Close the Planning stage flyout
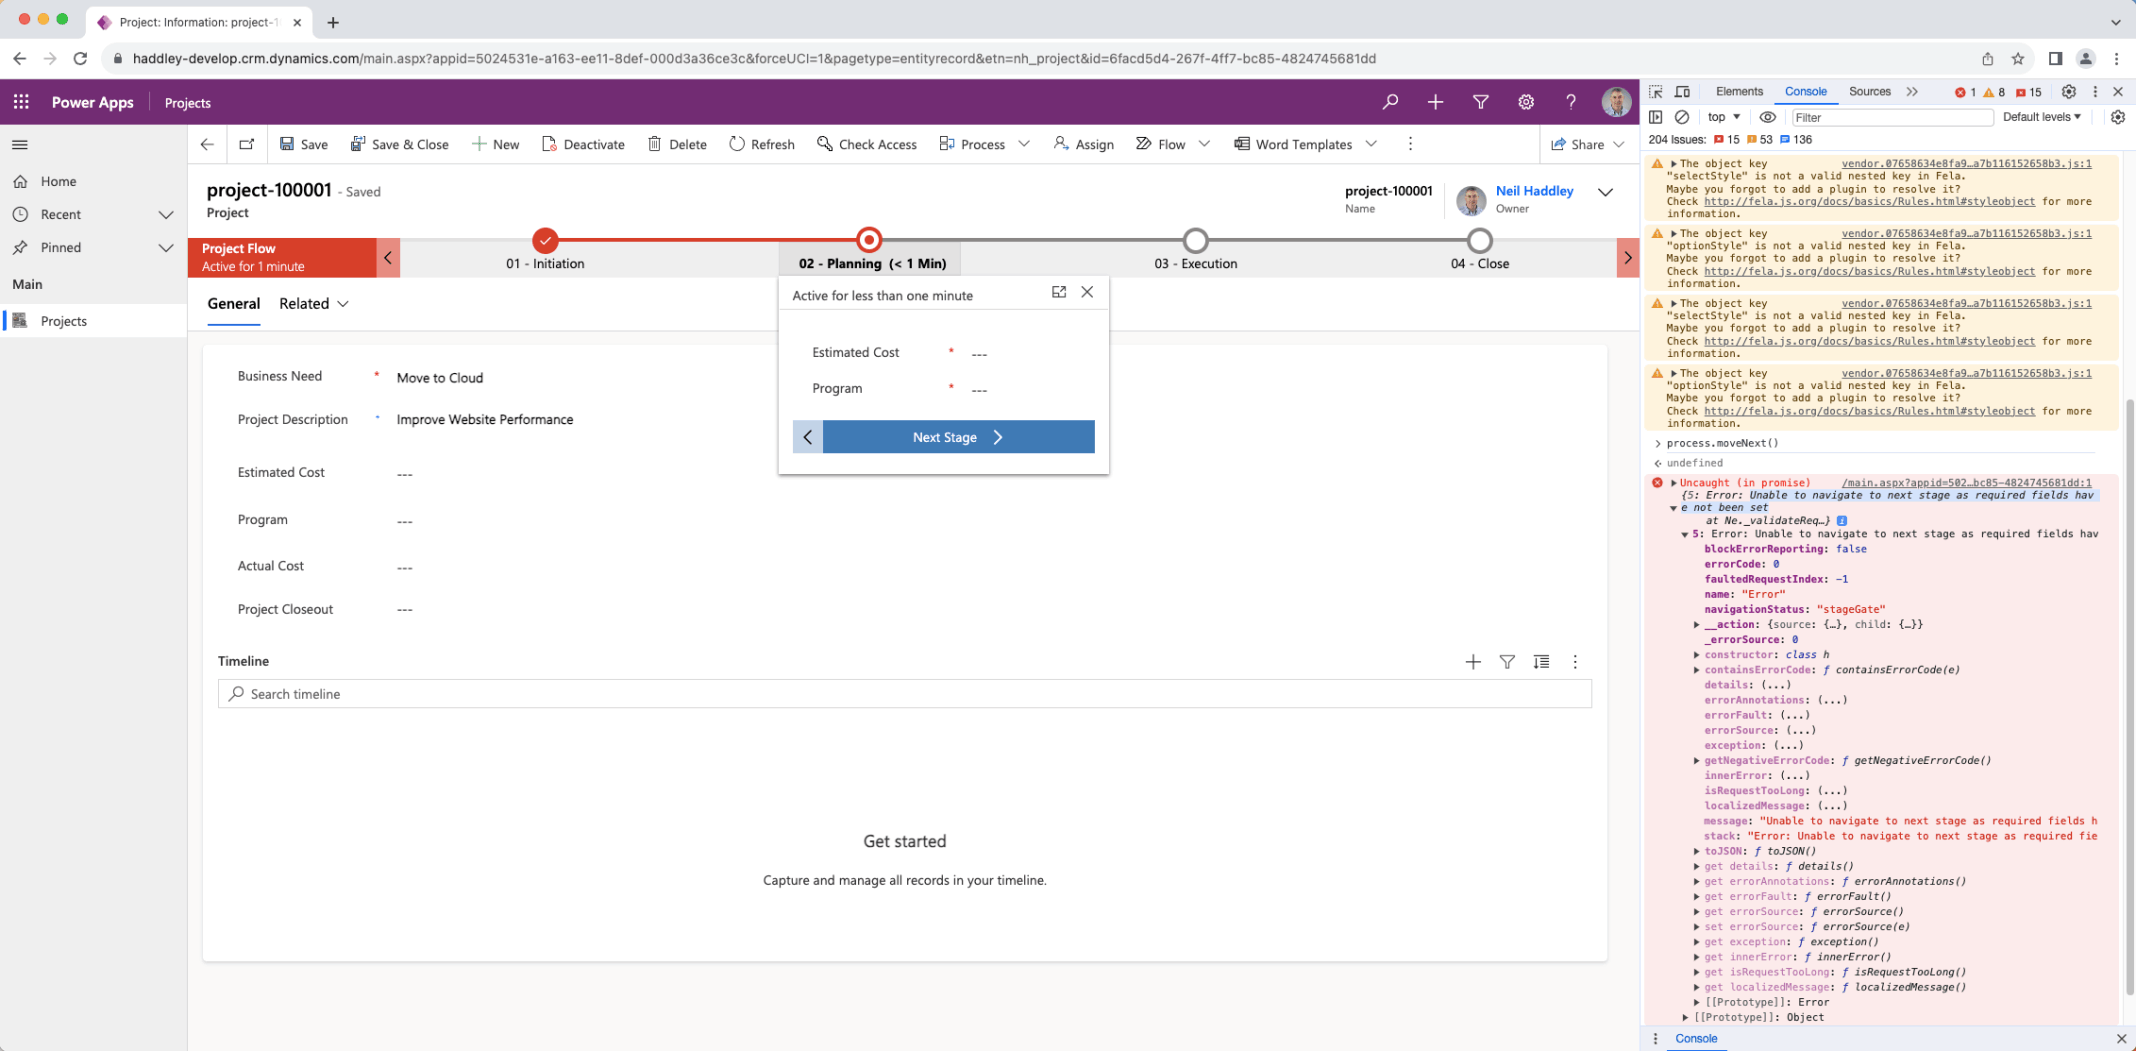Image resolution: width=2136 pixels, height=1051 pixels. (1087, 292)
